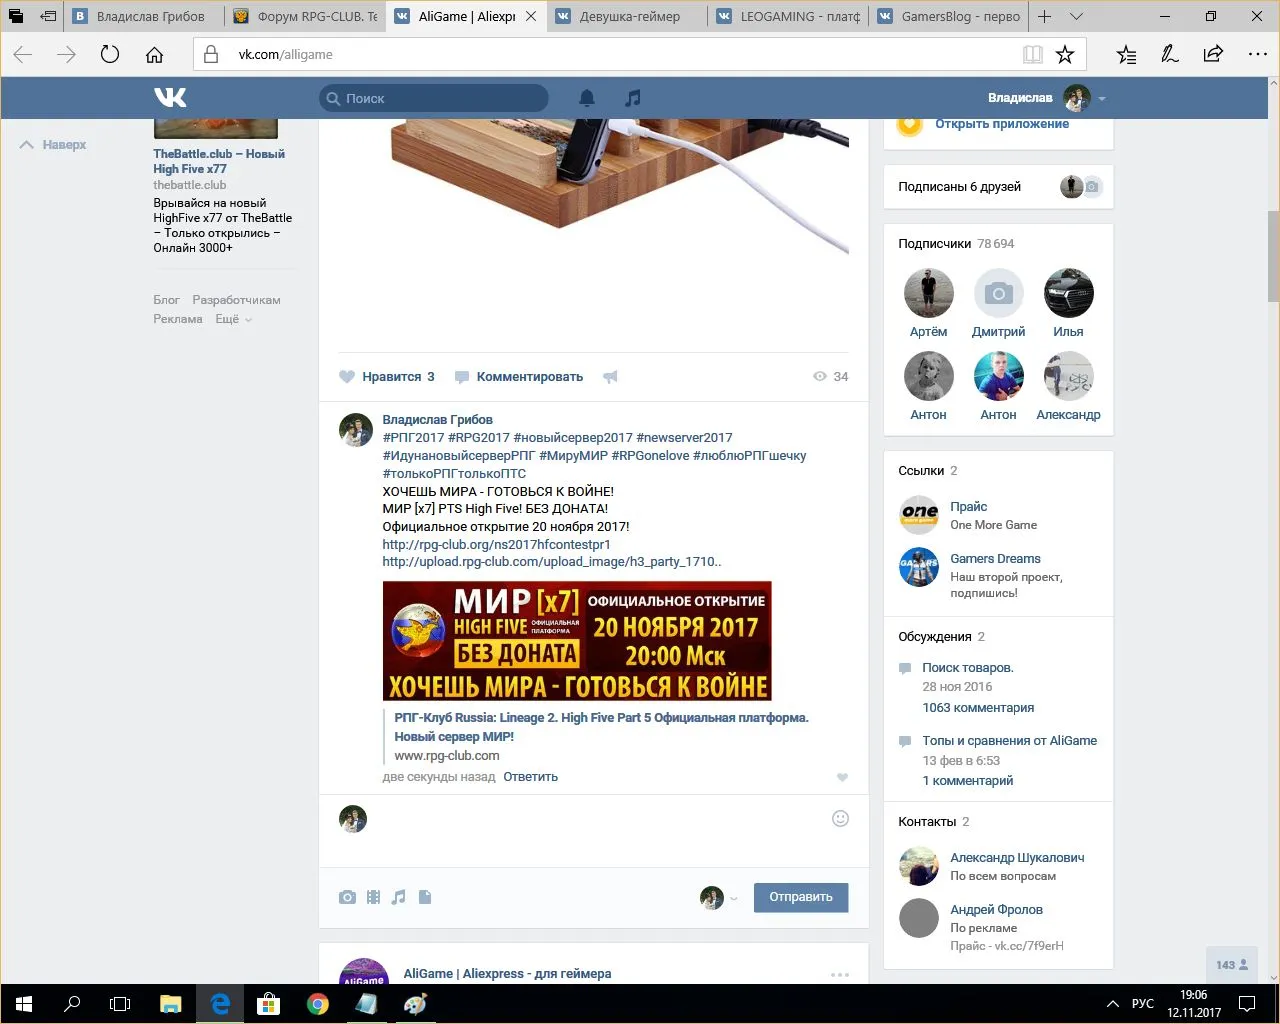Go to browser home page
The image size is (1280, 1024).
pyautogui.click(x=154, y=55)
